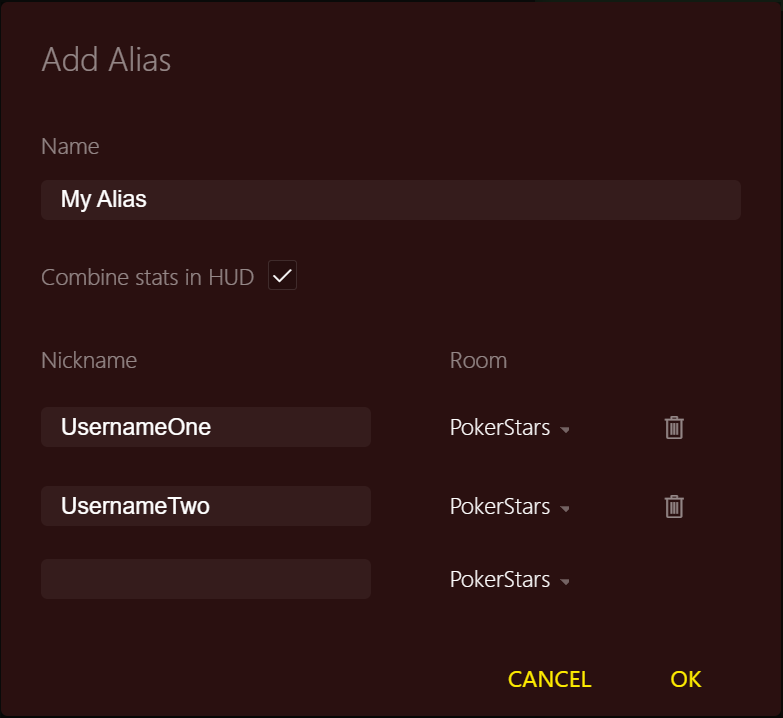The image size is (783, 718).
Task: Click the Room column header
Action: pos(478,360)
